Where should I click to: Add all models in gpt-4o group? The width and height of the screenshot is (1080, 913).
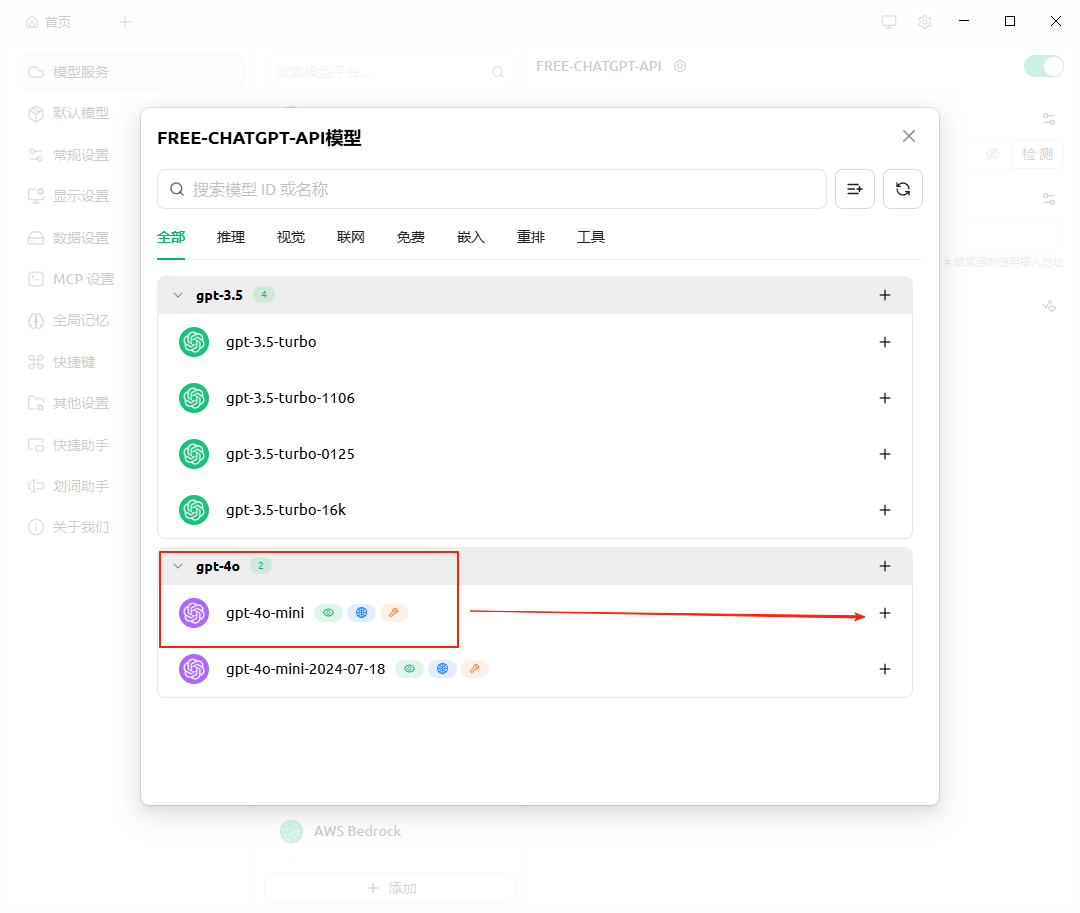click(x=885, y=566)
